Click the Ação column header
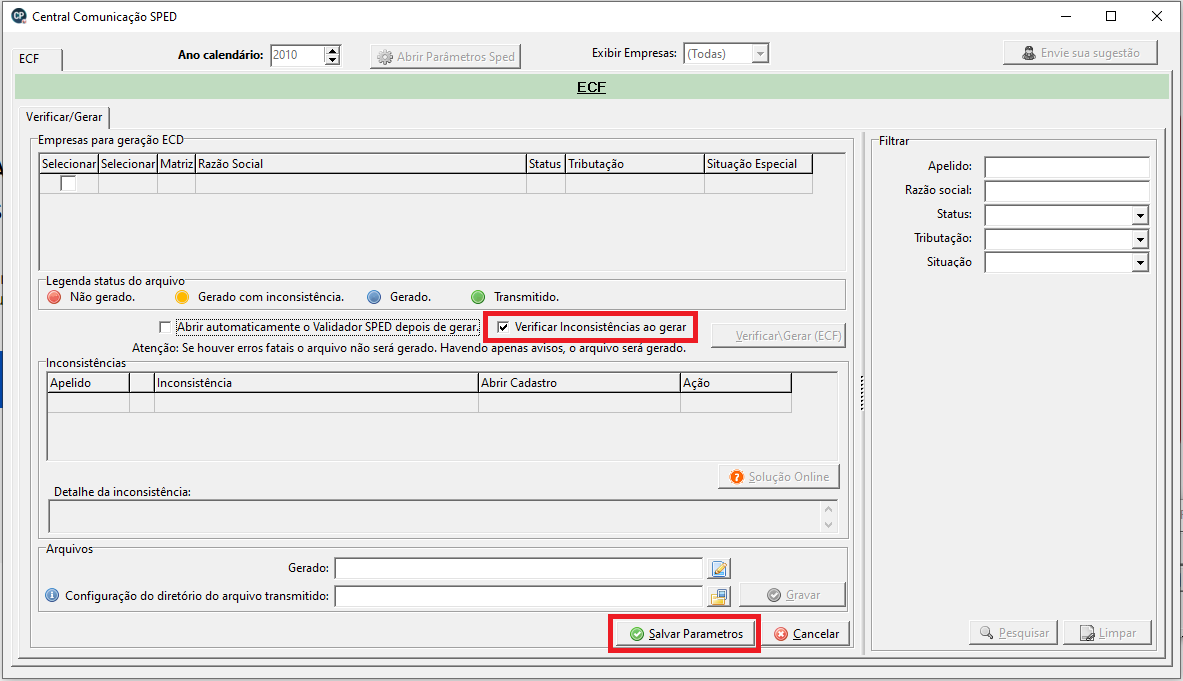This screenshot has height=681, width=1183. (736, 383)
